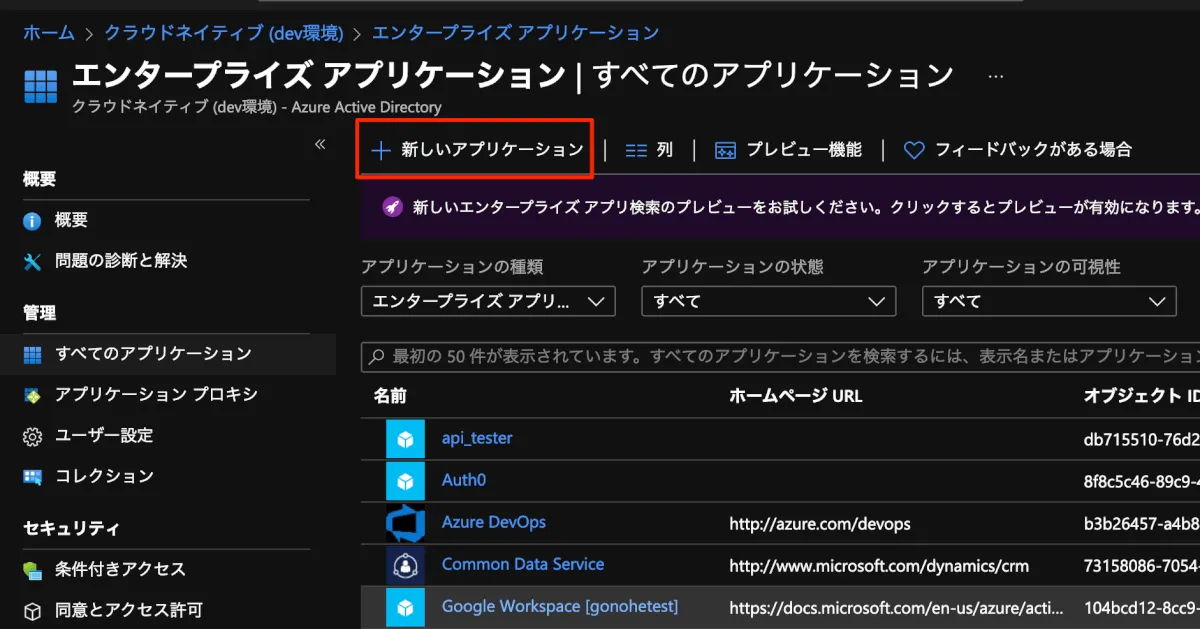1200x629 pixels.
Task: Open the アプリケーションの可視性 dropdown
Action: point(1048,301)
